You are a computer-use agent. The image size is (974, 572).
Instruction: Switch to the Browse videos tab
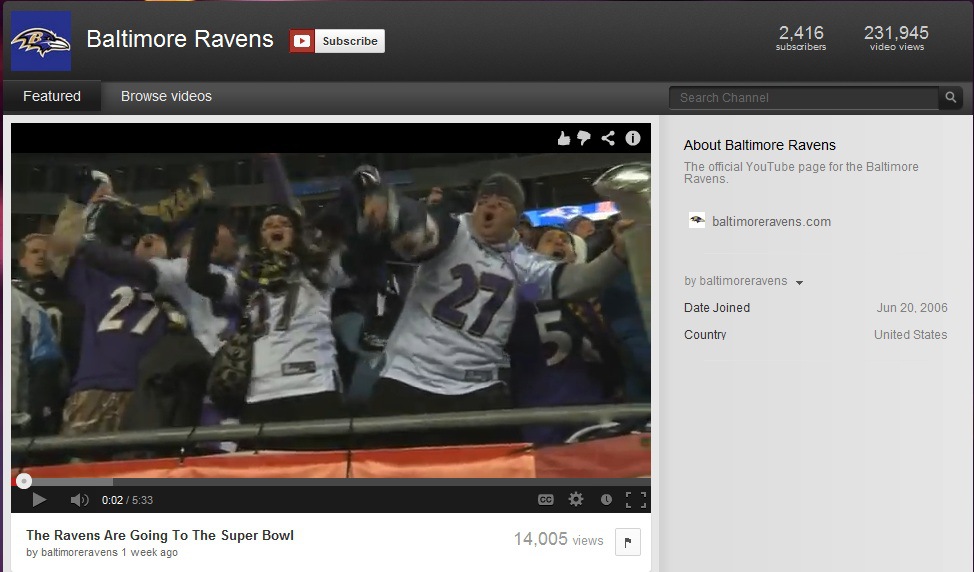pos(166,96)
